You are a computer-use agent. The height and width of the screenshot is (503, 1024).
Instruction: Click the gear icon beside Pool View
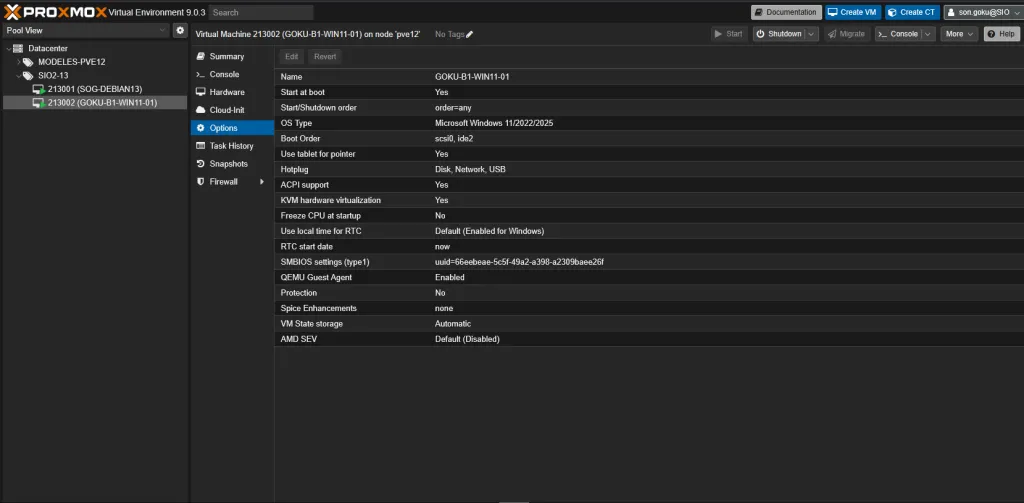[180, 31]
